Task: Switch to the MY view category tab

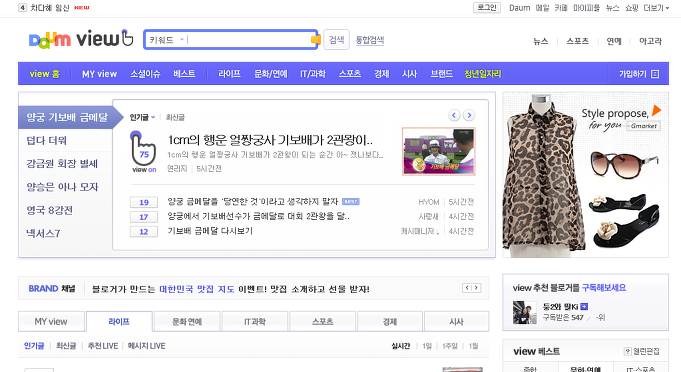Action: [x=51, y=322]
